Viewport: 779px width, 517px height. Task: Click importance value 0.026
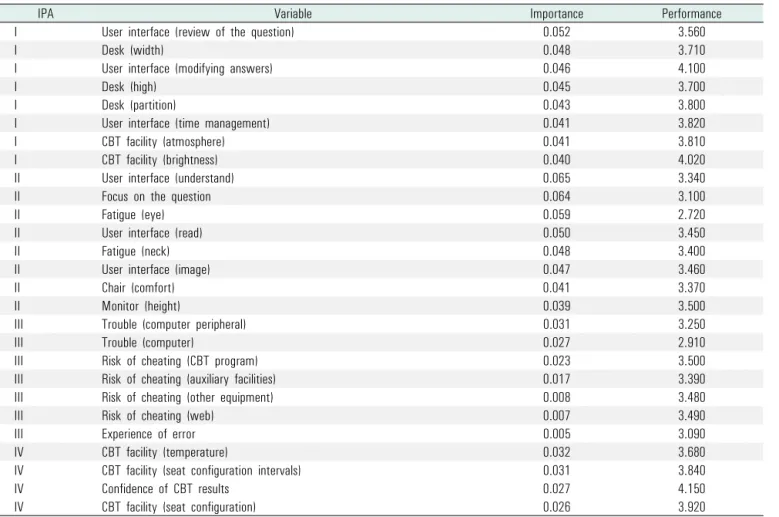tap(556, 508)
